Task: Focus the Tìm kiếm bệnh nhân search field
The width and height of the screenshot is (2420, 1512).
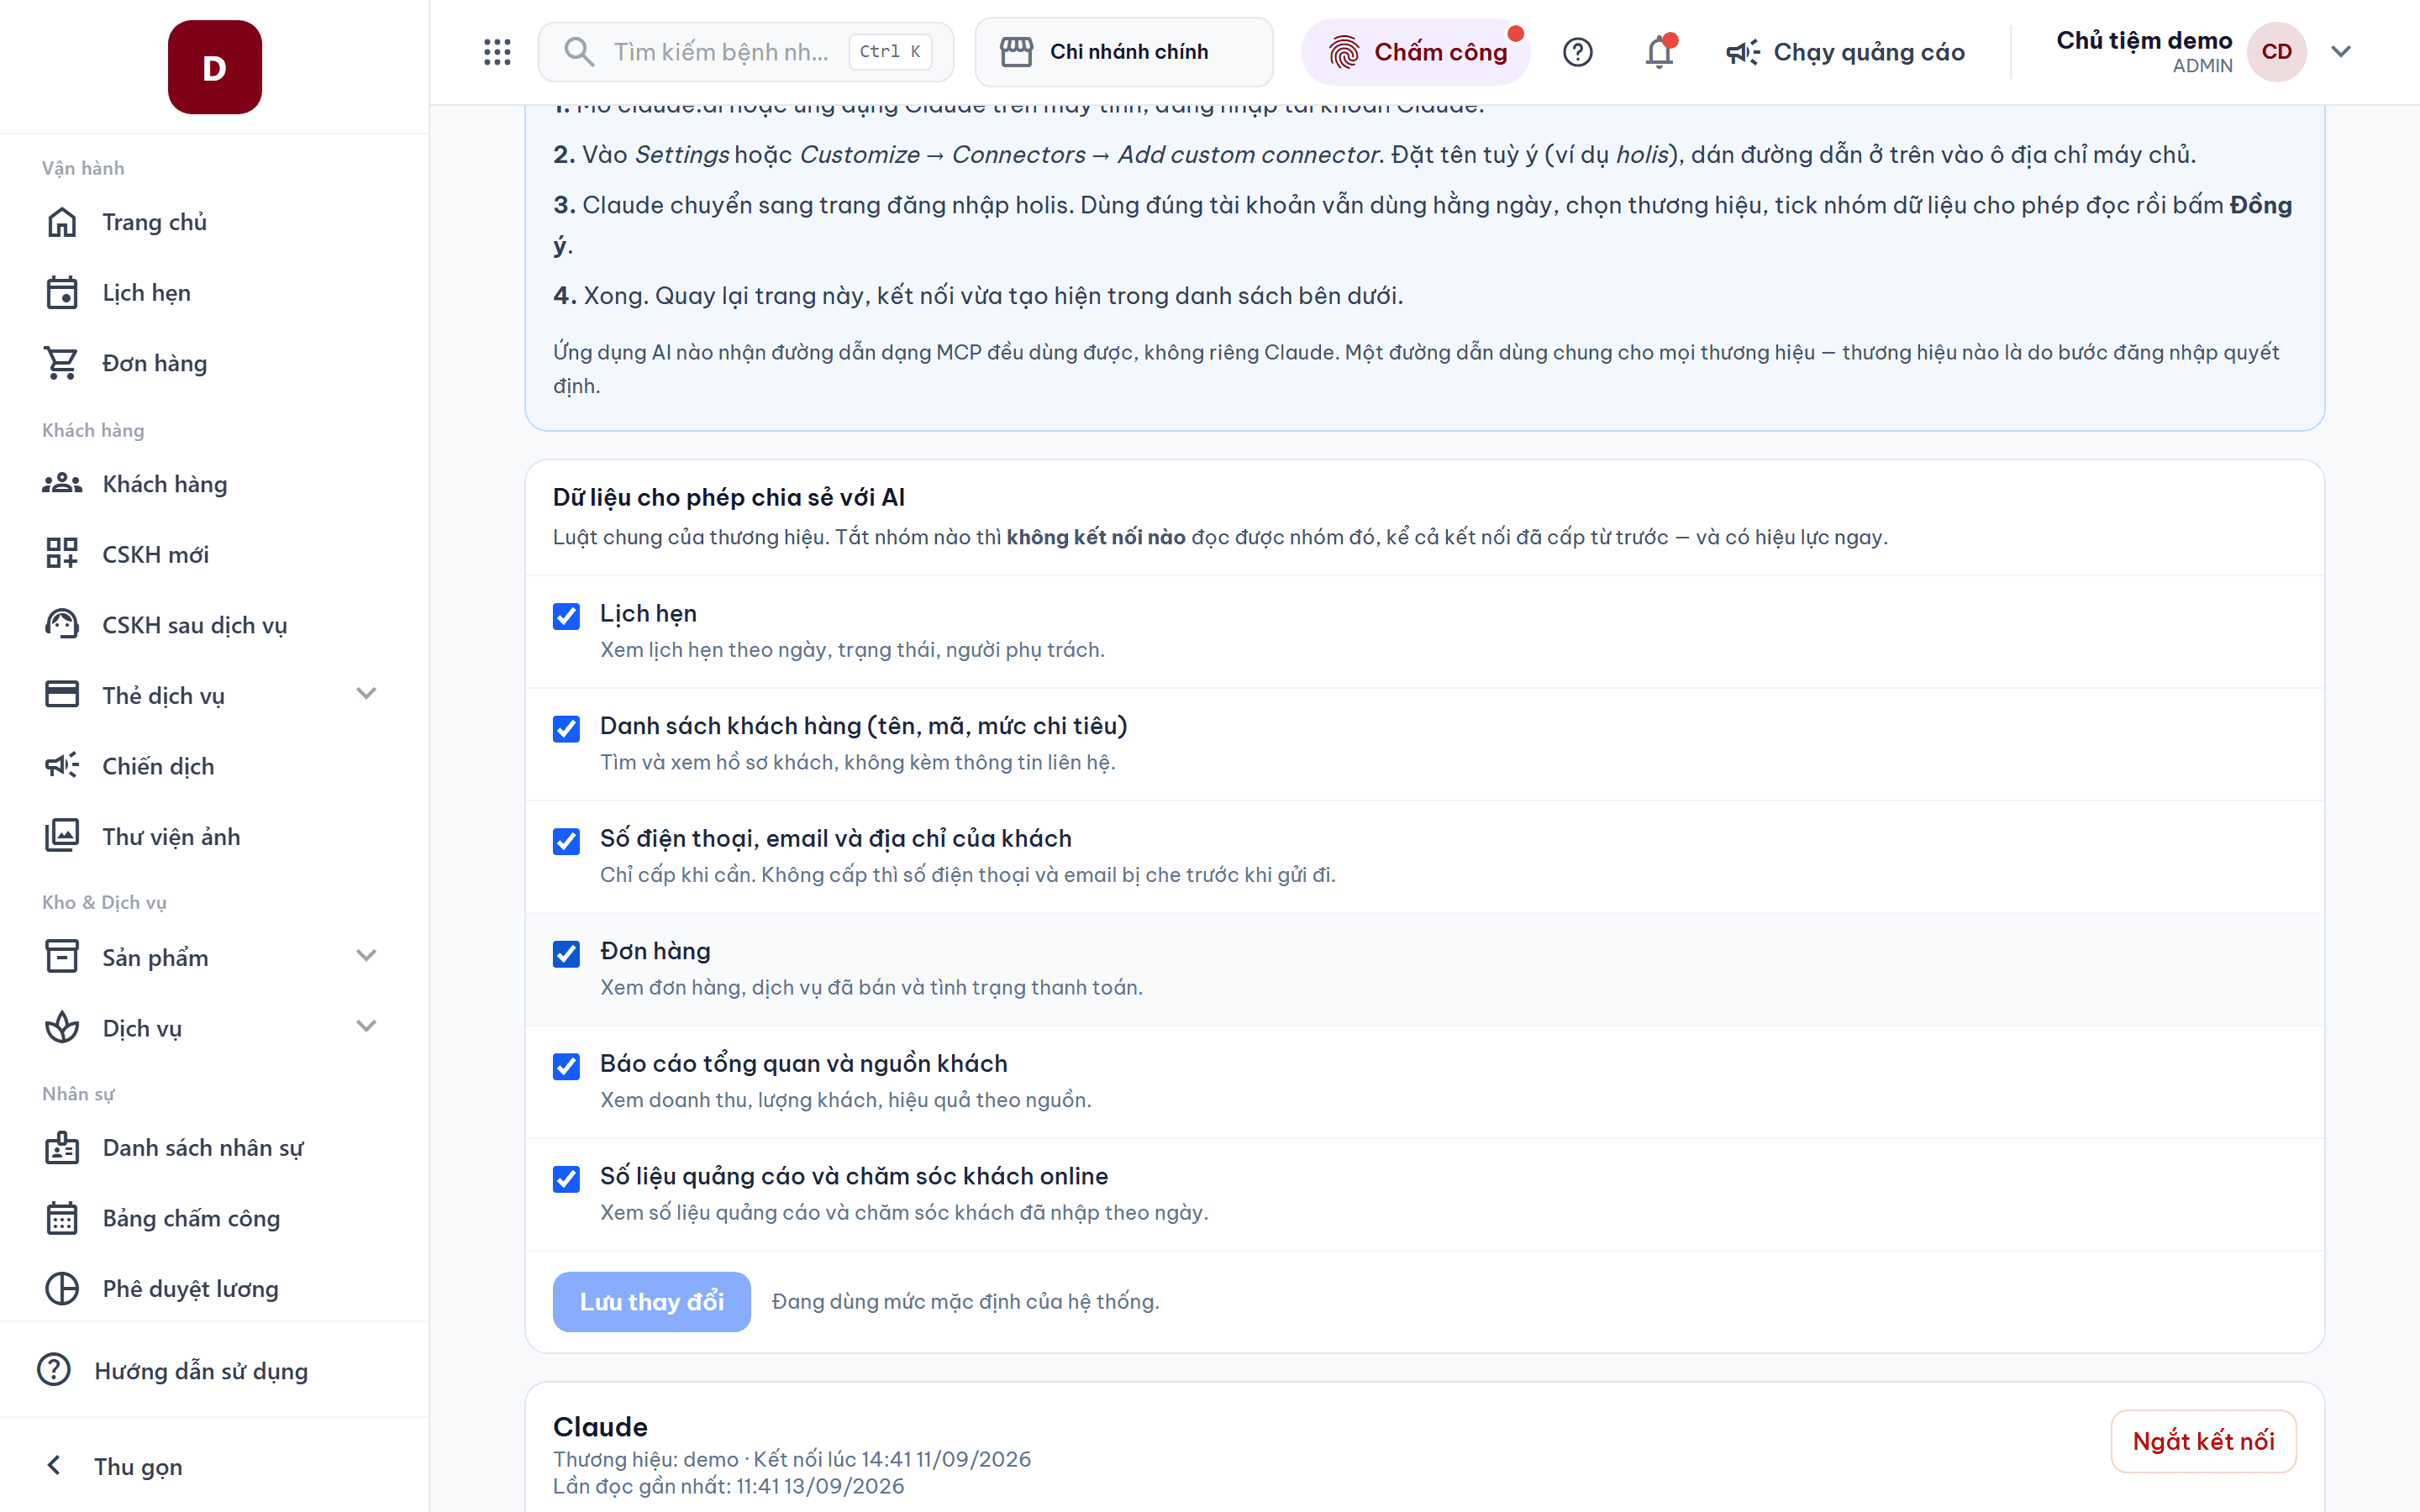Action: 746,52
